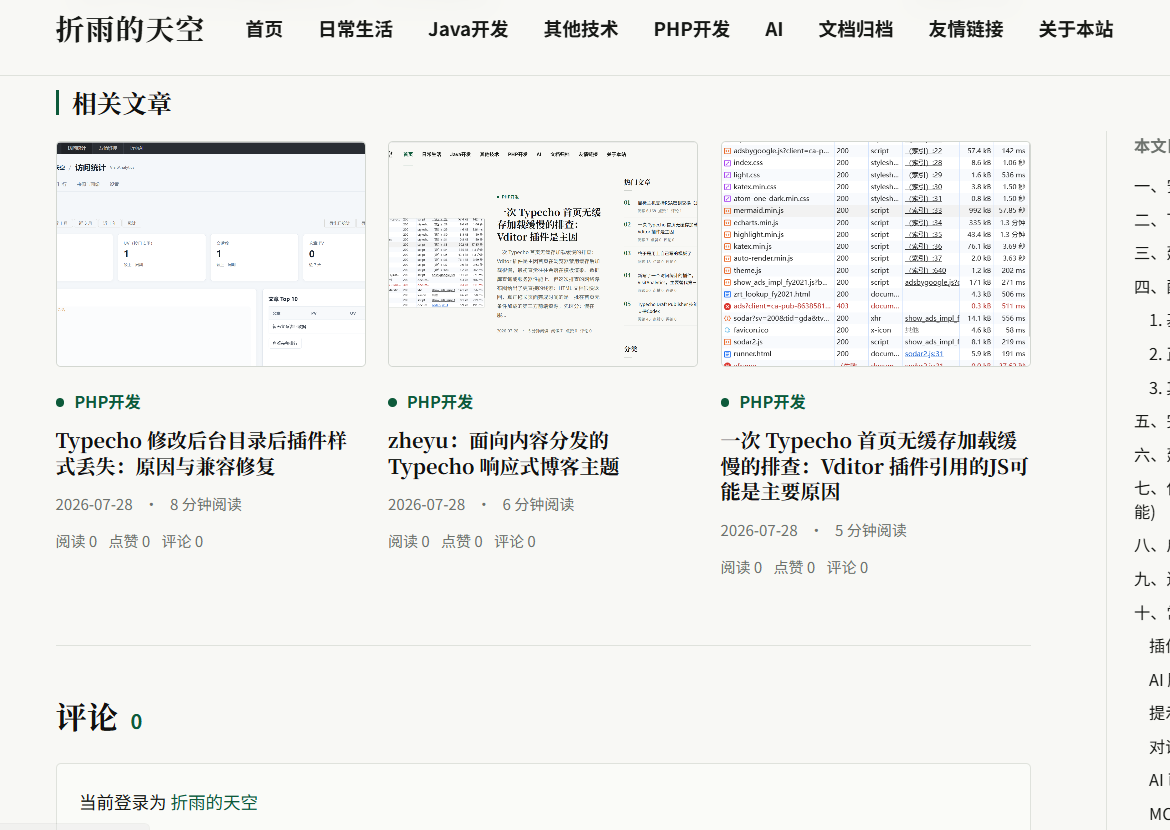Image resolution: width=1170 pixels, height=830 pixels.
Task: Open article zheyu：面向内容分发的 Typecho 响应式博客主题
Action: pyautogui.click(x=504, y=453)
